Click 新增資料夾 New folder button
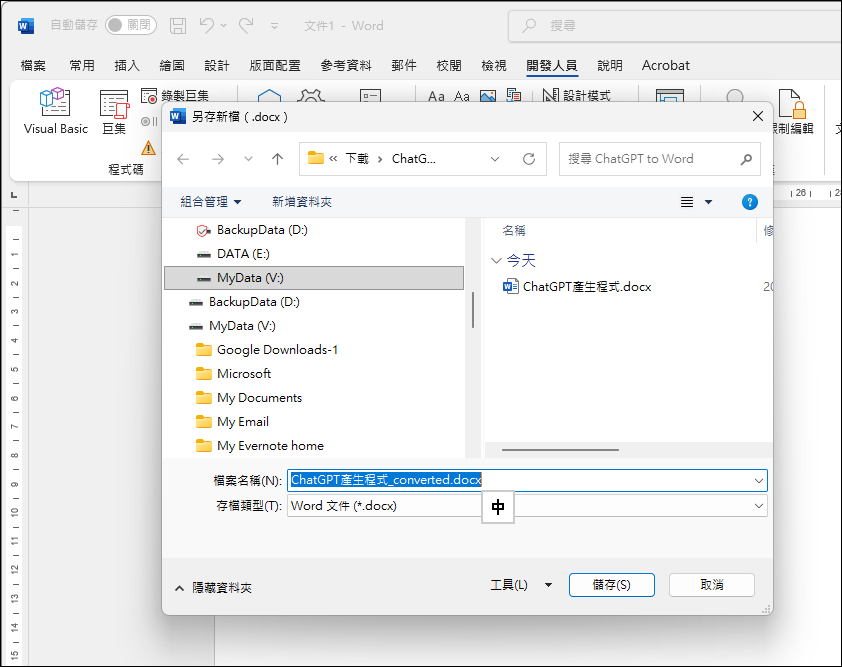 [x=302, y=202]
